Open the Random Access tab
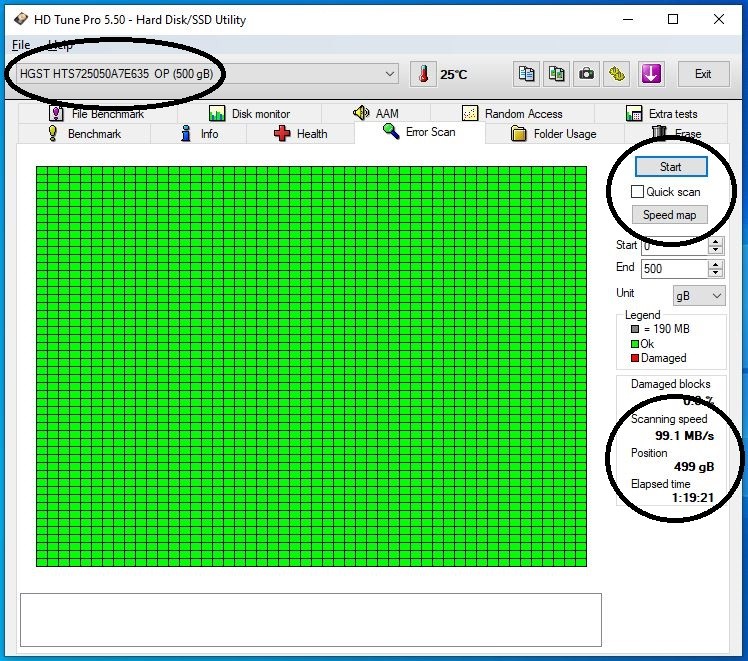 point(512,114)
